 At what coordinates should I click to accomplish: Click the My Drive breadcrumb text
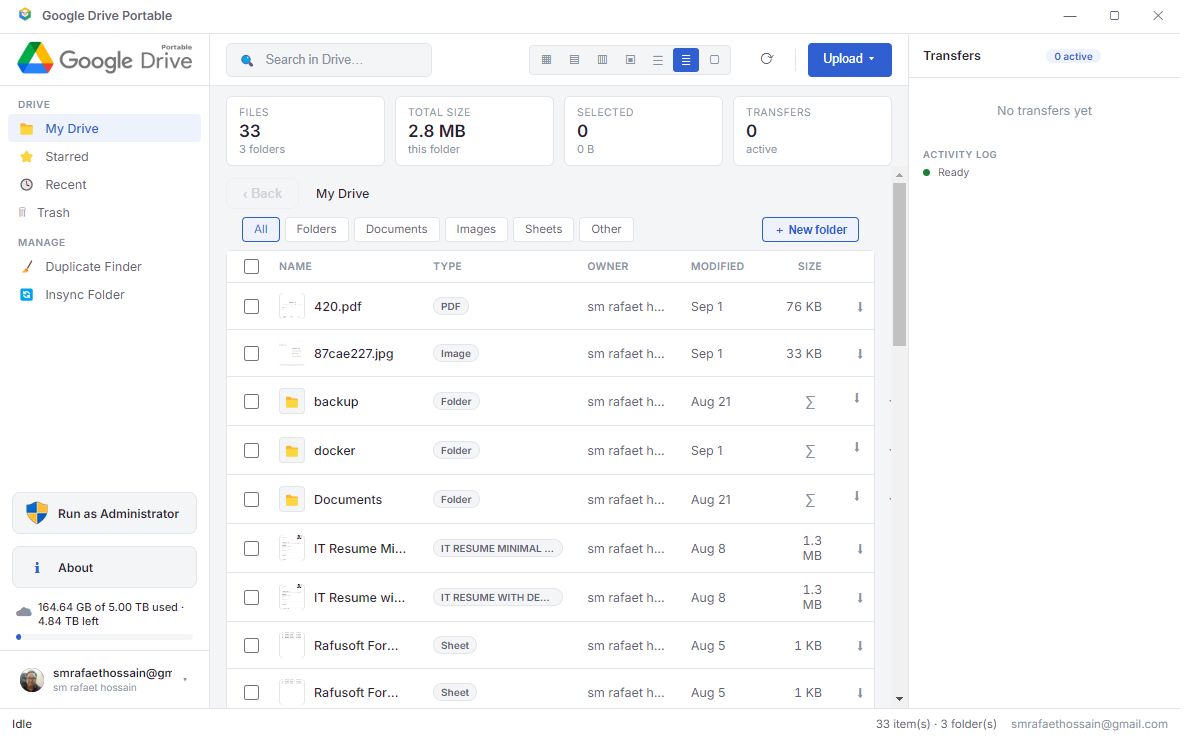[x=343, y=194]
